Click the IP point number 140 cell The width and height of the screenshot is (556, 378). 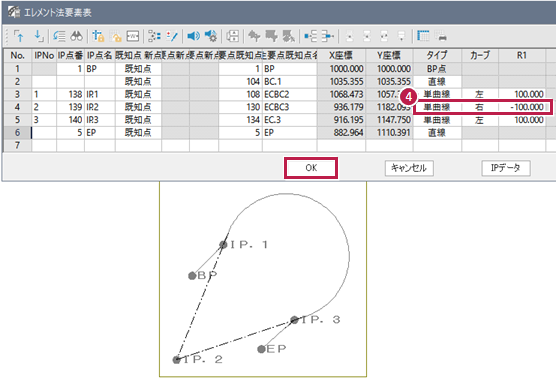pos(70,120)
